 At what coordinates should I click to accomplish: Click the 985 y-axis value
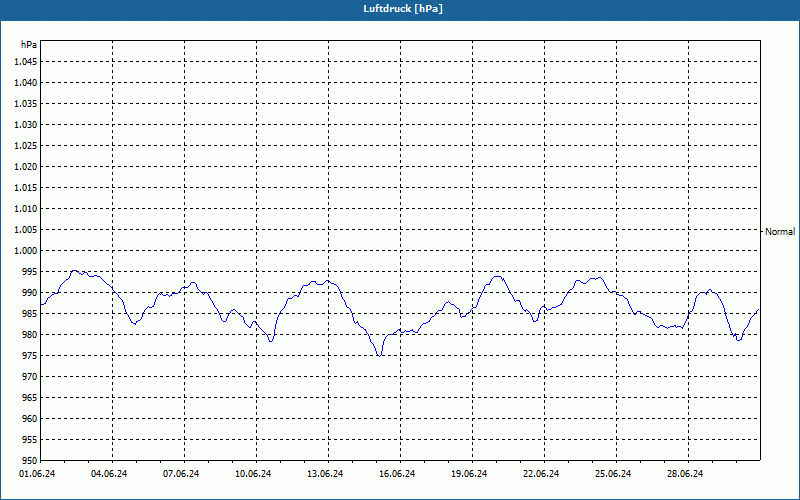tap(30, 314)
